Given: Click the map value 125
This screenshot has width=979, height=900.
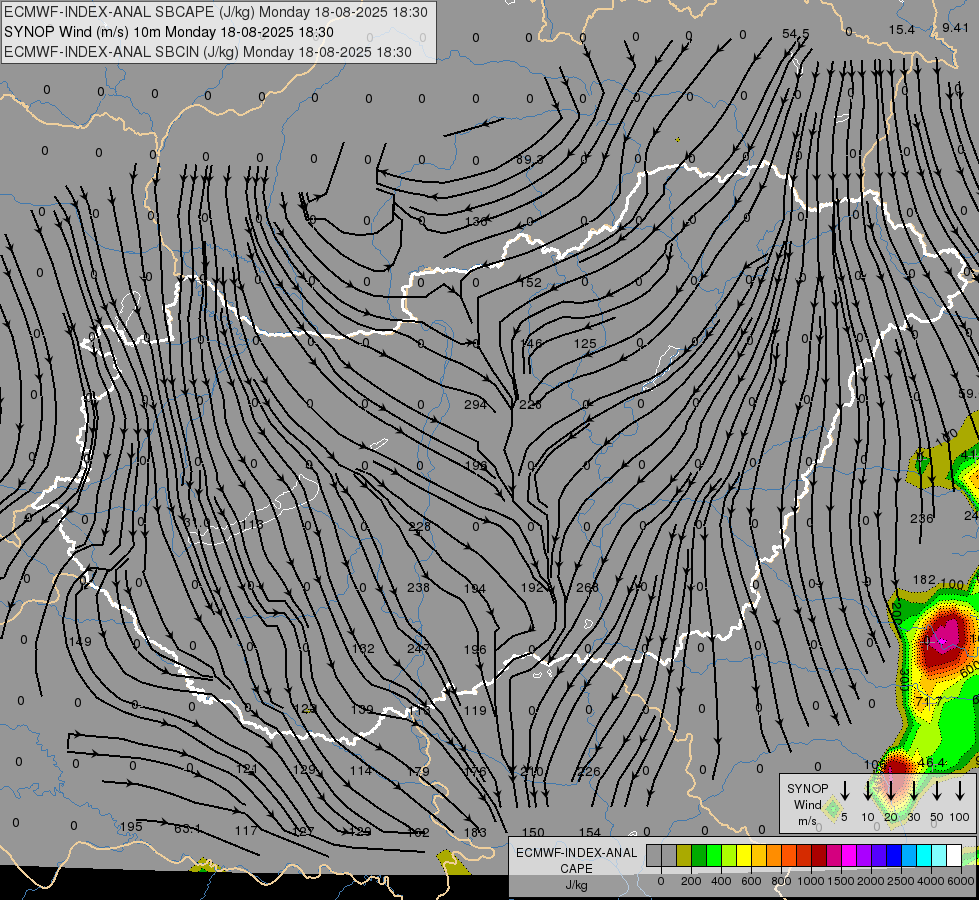Looking at the screenshot, I should pos(585,344).
